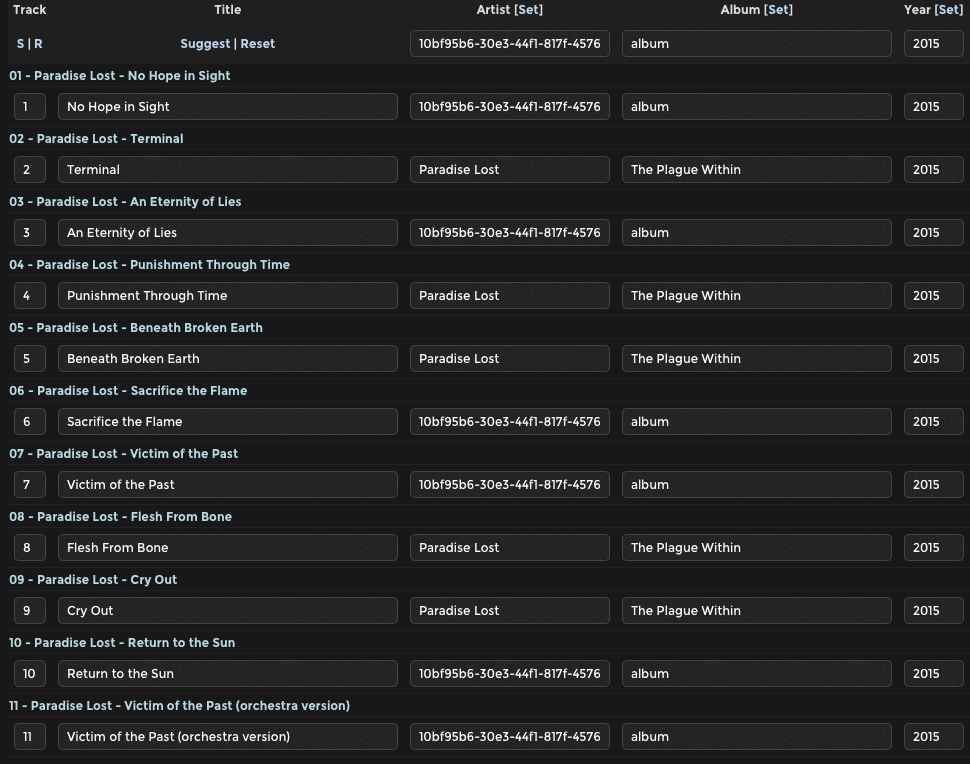
Task: Click the Reset link under Title
Action: (x=257, y=44)
